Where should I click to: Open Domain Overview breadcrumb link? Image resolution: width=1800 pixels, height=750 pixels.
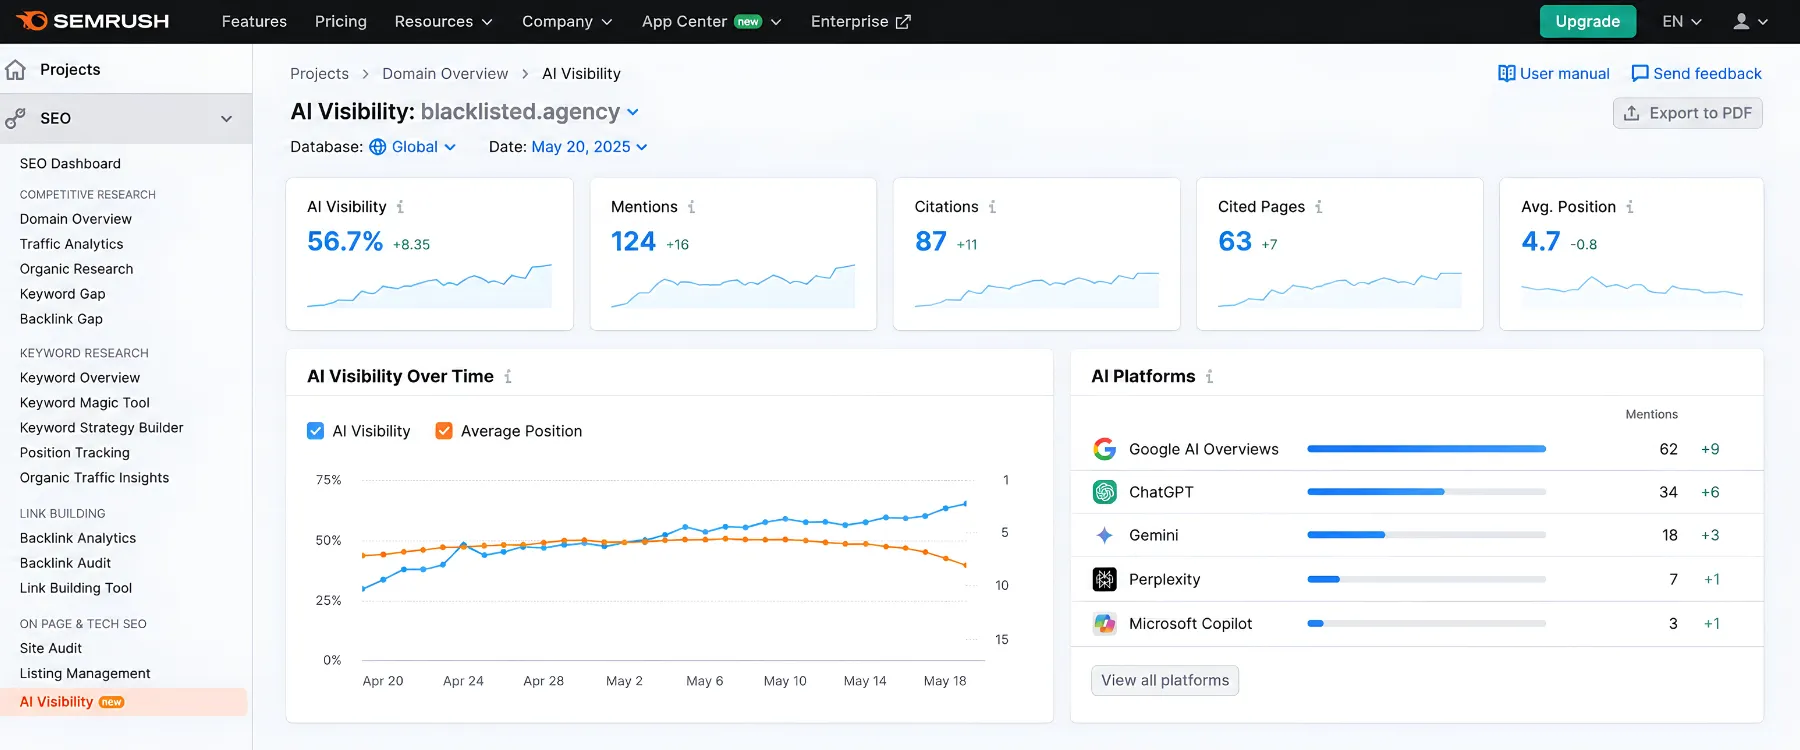point(445,74)
